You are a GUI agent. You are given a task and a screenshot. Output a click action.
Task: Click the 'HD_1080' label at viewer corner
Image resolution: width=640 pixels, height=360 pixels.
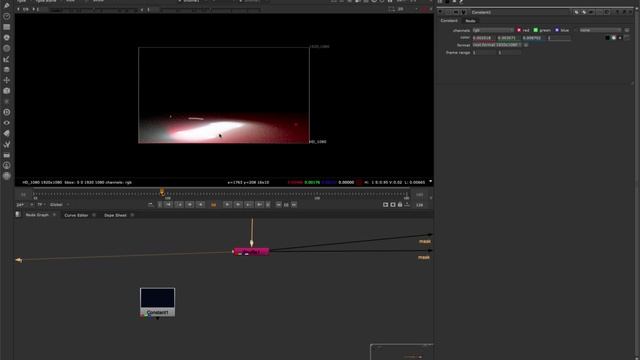coord(318,142)
